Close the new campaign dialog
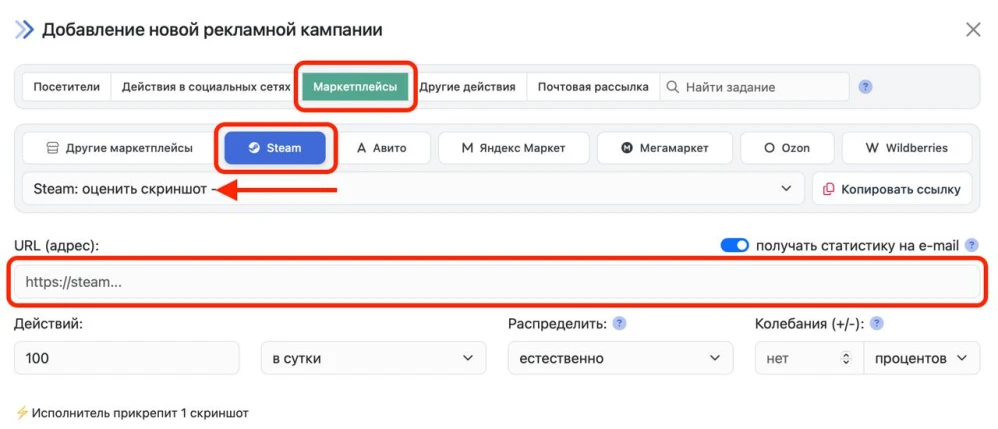This screenshot has width=998, height=429. (x=973, y=30)
